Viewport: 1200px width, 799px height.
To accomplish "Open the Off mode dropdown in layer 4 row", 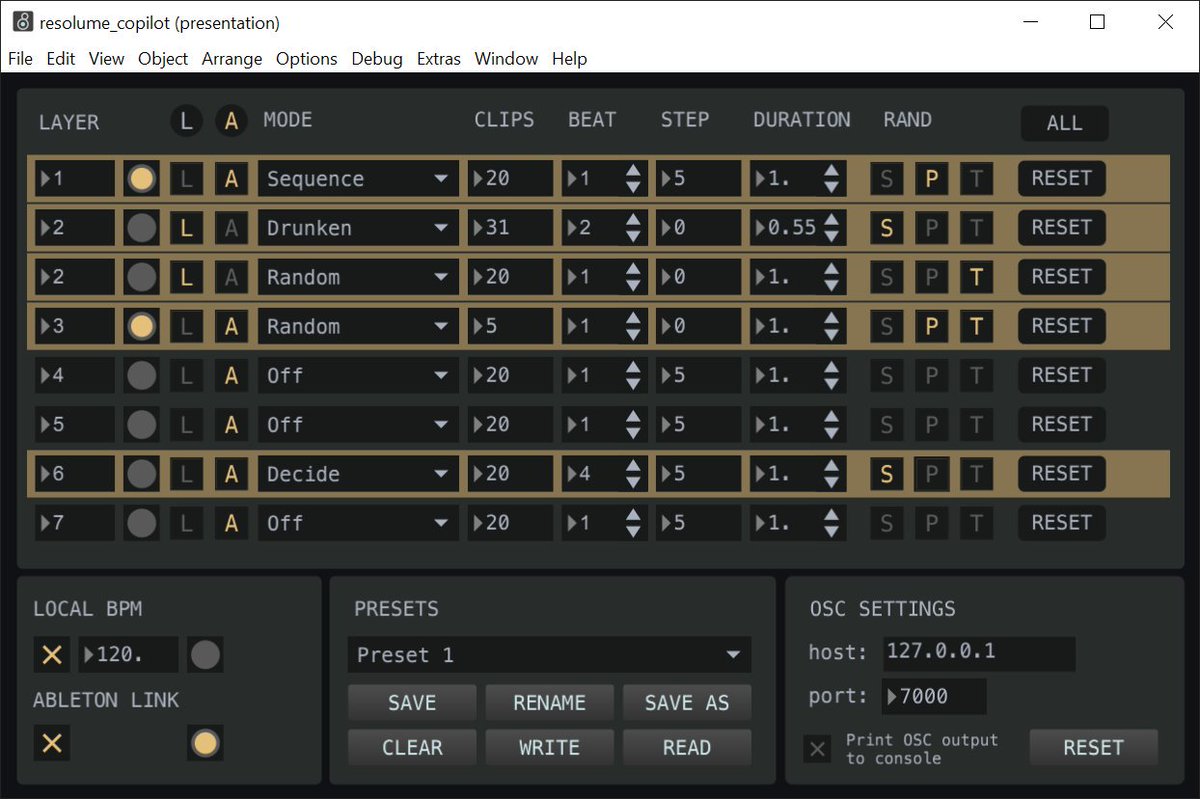I will click(x=358, y=376).
